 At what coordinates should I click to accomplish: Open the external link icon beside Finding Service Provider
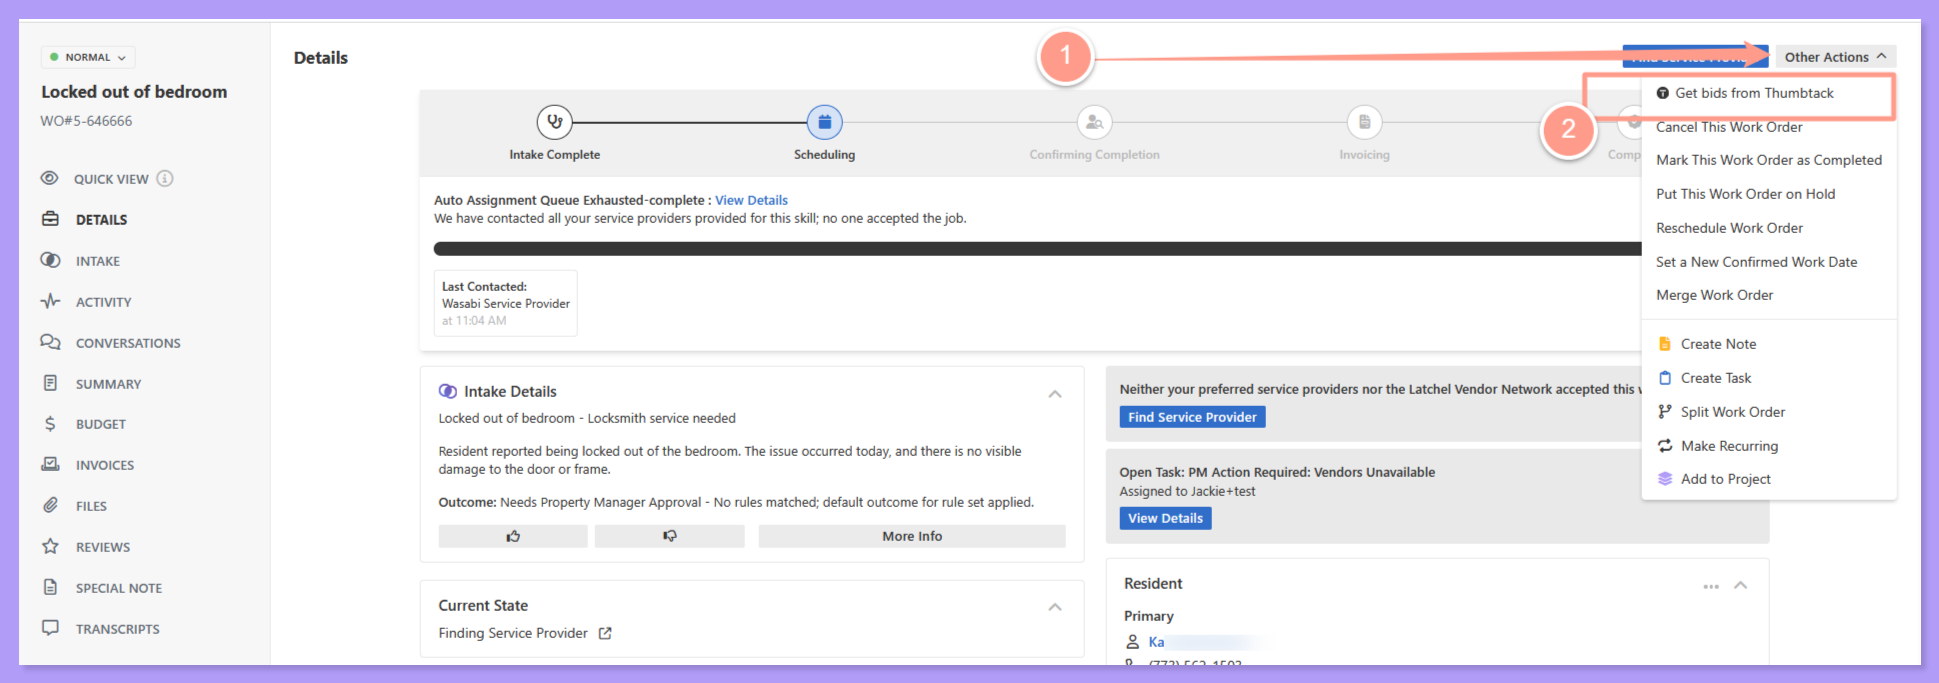point(605,633)
